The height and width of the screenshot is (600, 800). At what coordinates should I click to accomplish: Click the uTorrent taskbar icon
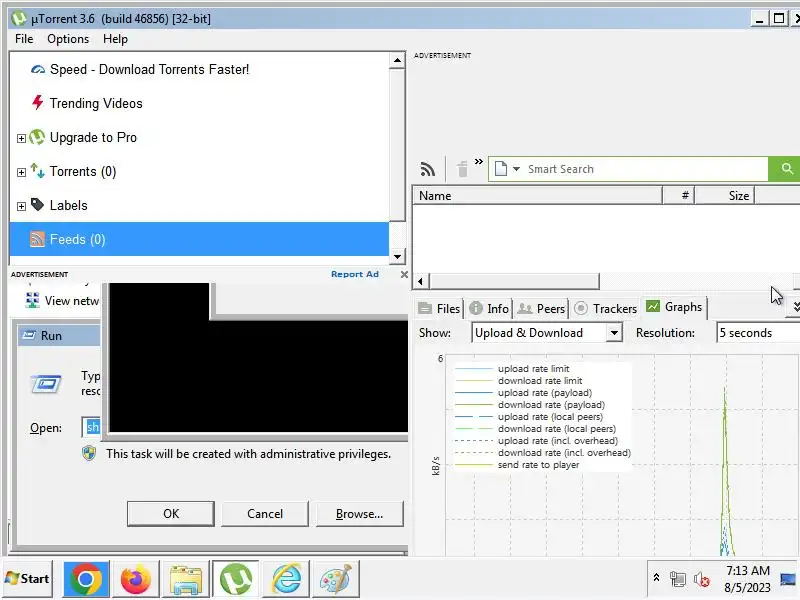pyautogui.click(x=236, y=579)
